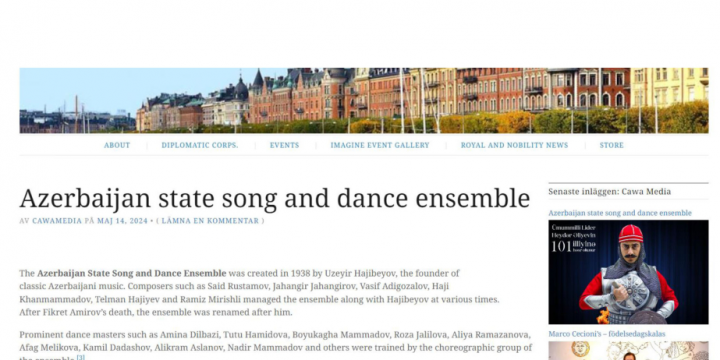The height and width of the screenshot is (360, 720).
Task: Click the thumbnail below Marco Cecioni's link
Action: pos(628,351)
